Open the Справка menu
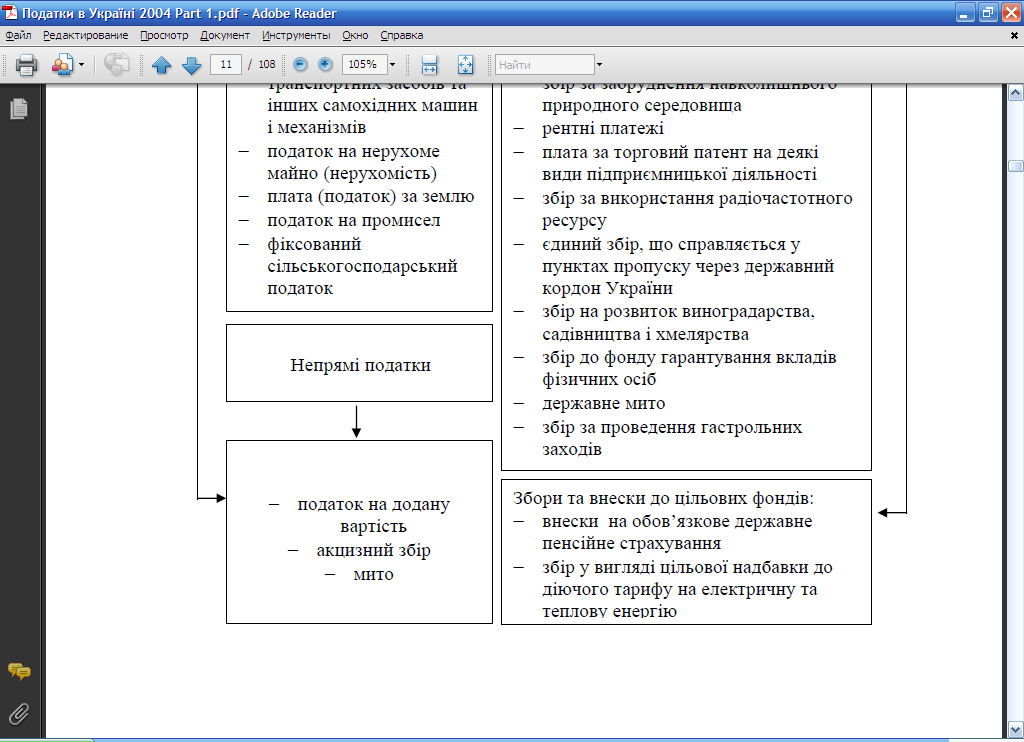Image resolution: width=1024 pixels, height=742 pixels. (402, 35)
